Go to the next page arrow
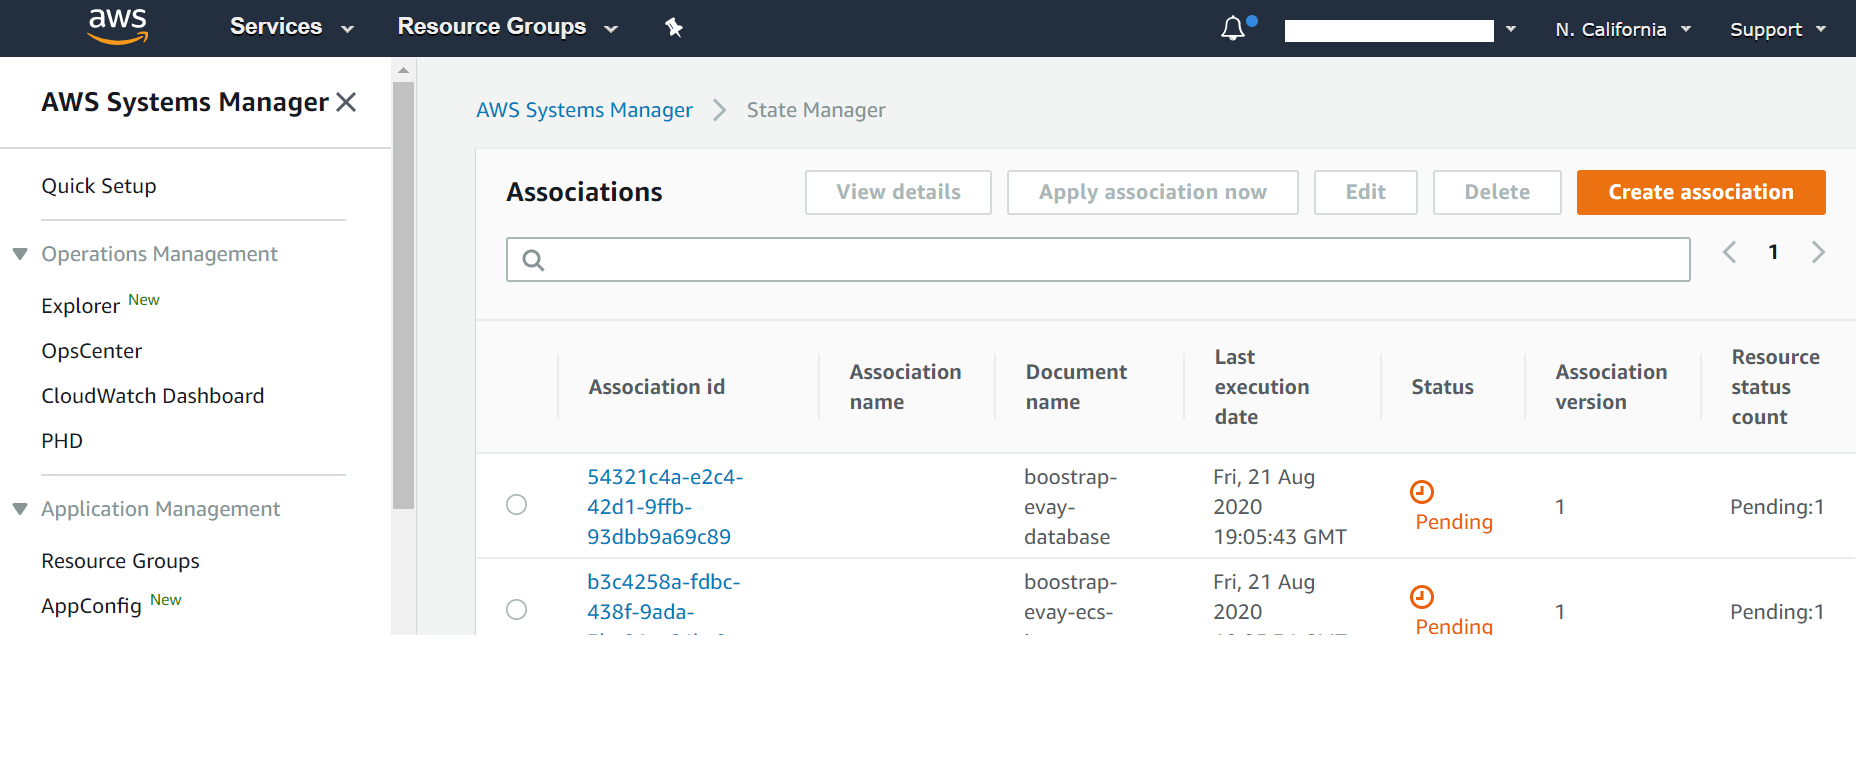Screen dimensions: 1856x779 click(x=1818, y=252)
